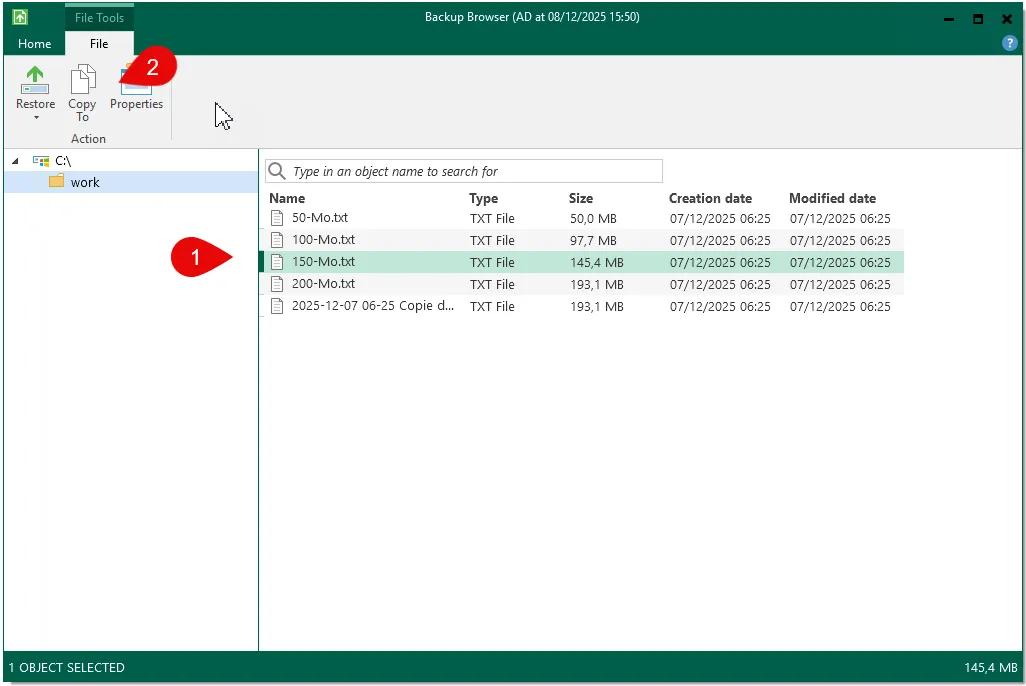Screen dimensions: 1026x686
Task: Select the 200-Mo.txt file row
Action: [x=323, y=284]
